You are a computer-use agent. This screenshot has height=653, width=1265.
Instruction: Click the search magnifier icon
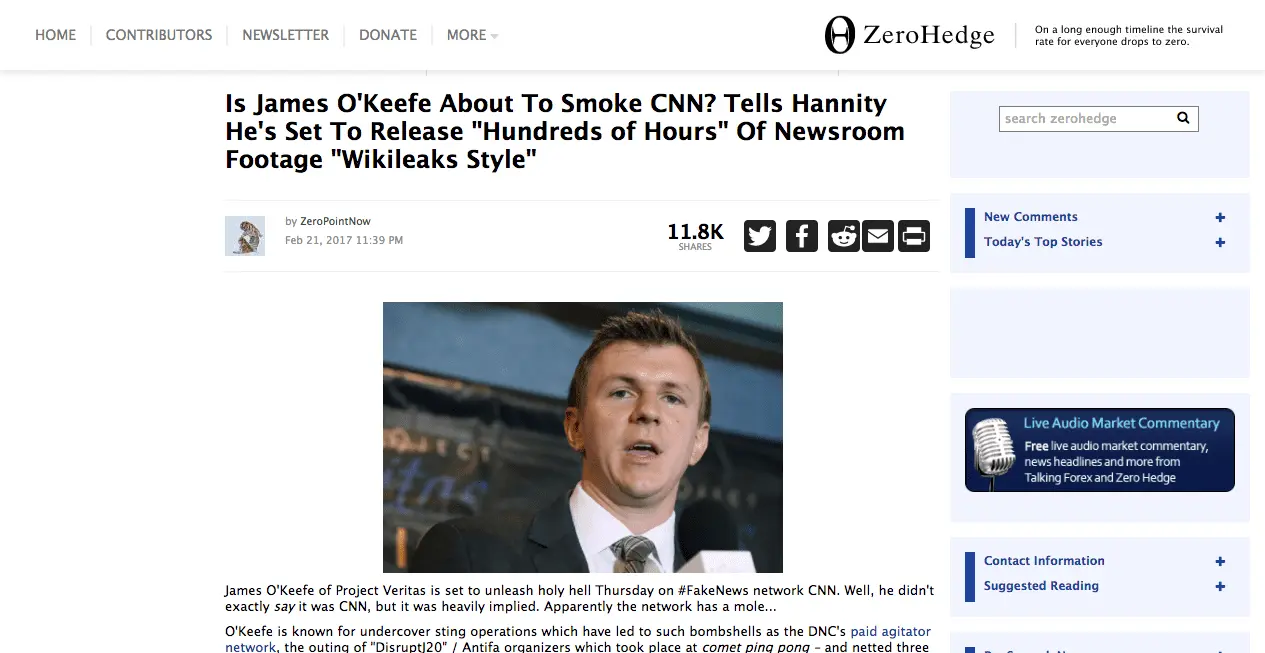[x=1183, y=118]
